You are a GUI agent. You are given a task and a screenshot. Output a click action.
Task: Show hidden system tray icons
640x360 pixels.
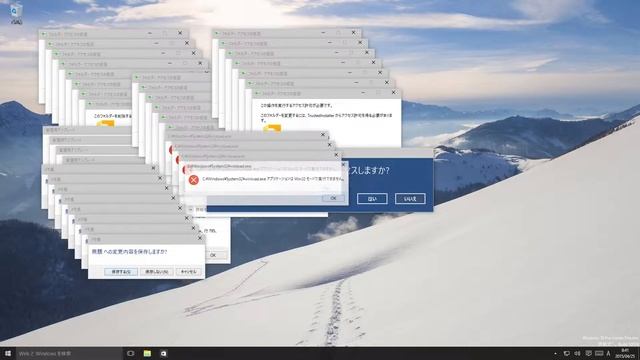(x=556, y=353)
